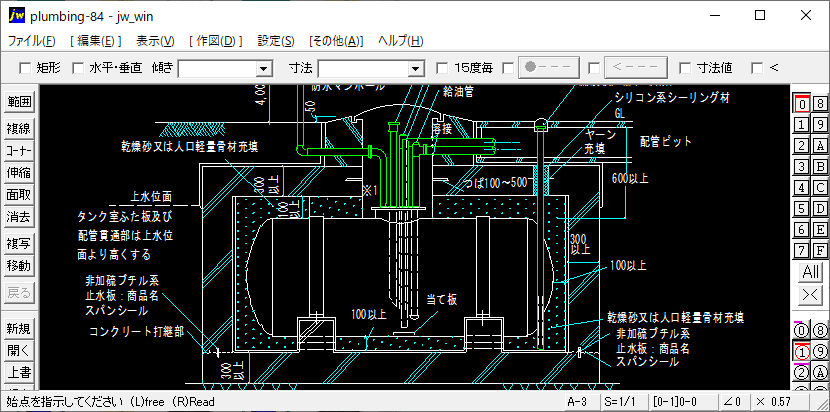The height and width of the screenshot is (412, 830).
Task: Select layer button B
Action: click(x=820, y=166)
